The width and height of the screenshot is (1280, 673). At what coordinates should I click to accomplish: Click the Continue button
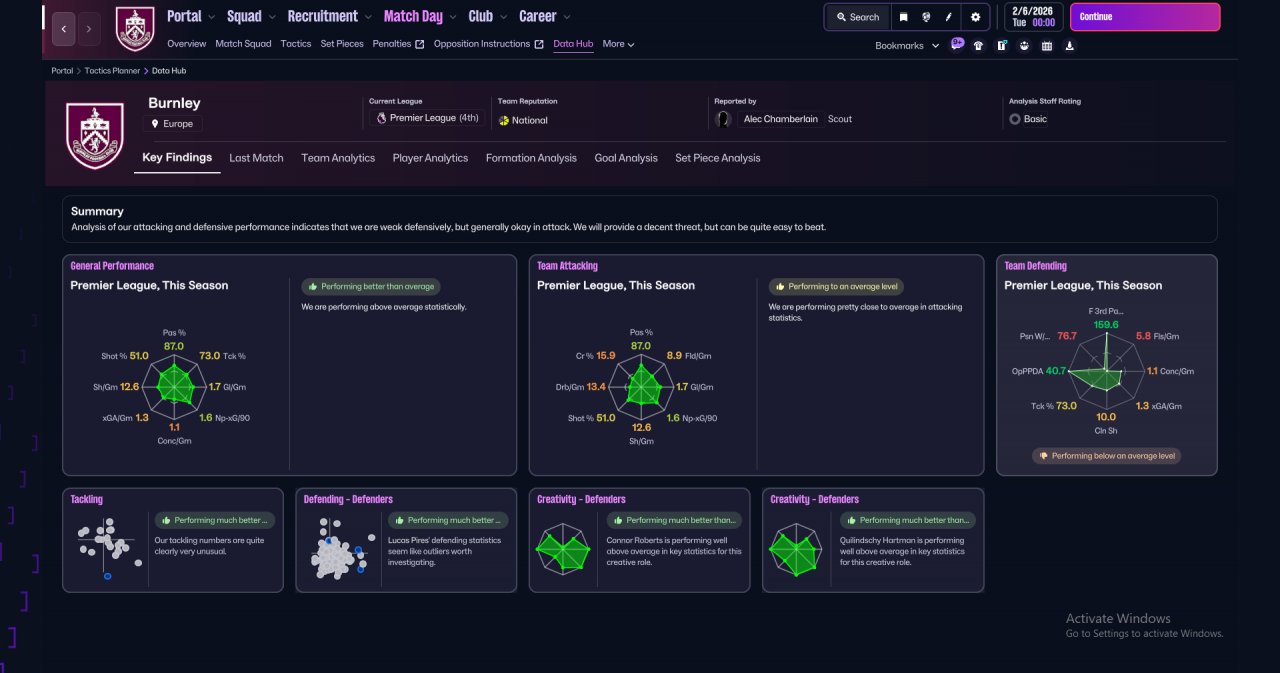pos(1145,17)
